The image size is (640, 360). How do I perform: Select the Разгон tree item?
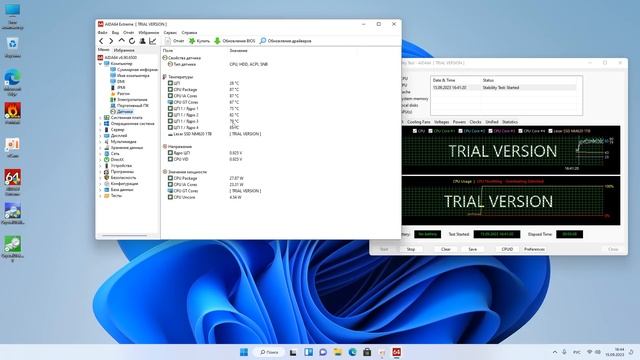120,93
